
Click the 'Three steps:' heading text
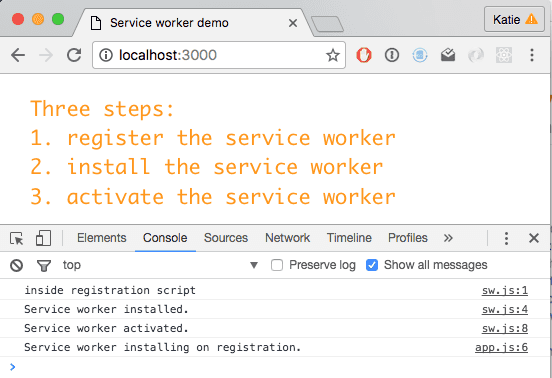tap(102, 109)
